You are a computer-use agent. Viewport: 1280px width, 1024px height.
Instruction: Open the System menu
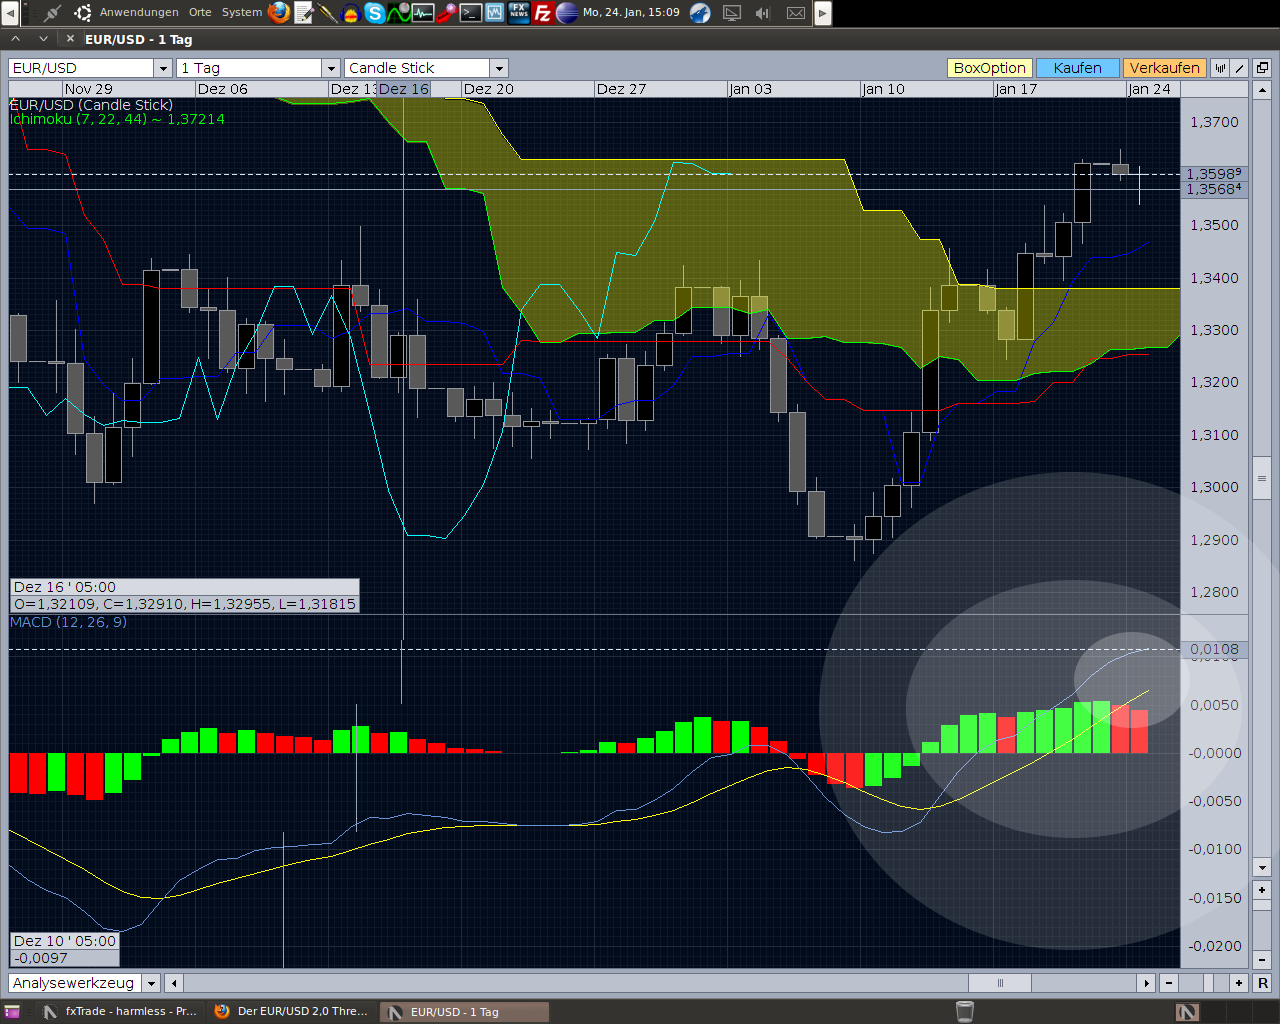[x=241, y=13]
